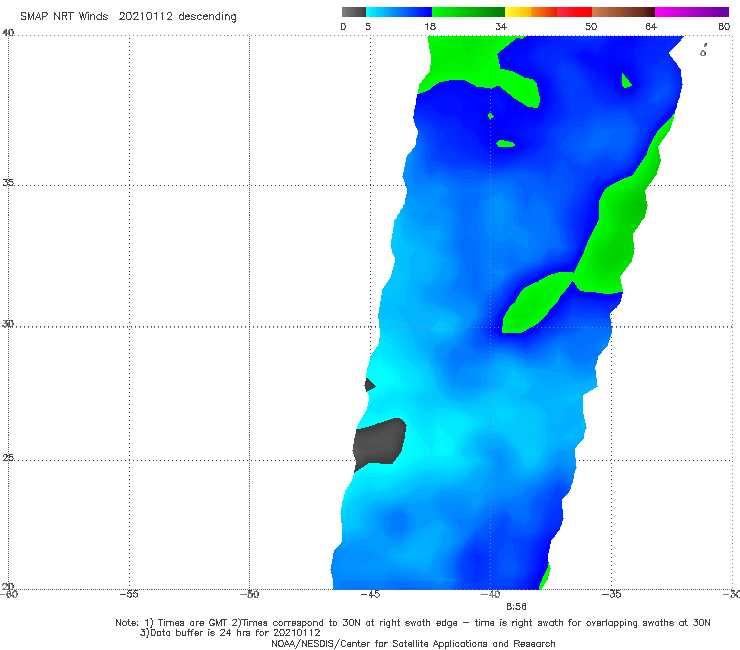The width and height of the screenshot is (740, 650).
Task: Click the brown 50–64 colorbar segment
Action: point(623,12)
